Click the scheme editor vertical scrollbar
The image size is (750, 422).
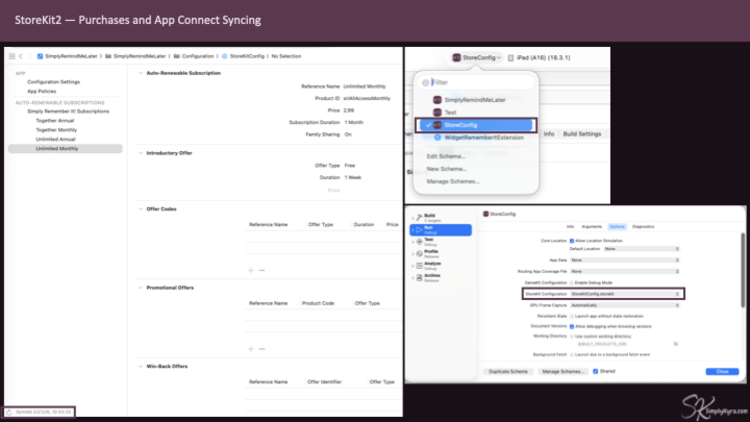point(742,270)
